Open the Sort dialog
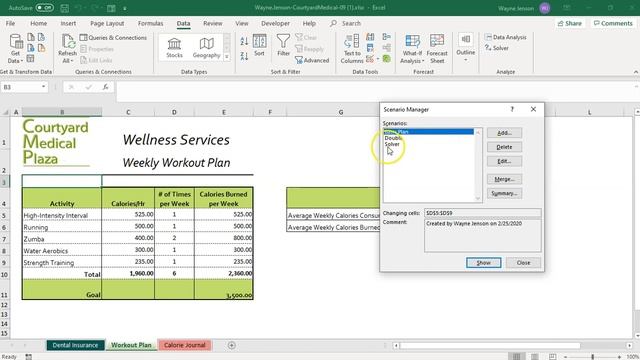Image resolution: width=640 pixels, height=360 pixels. tap(259, 45)
